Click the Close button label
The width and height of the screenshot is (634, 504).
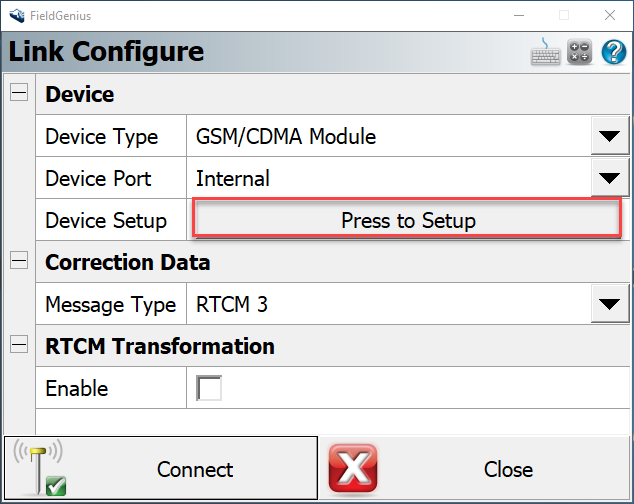[508, 469]
